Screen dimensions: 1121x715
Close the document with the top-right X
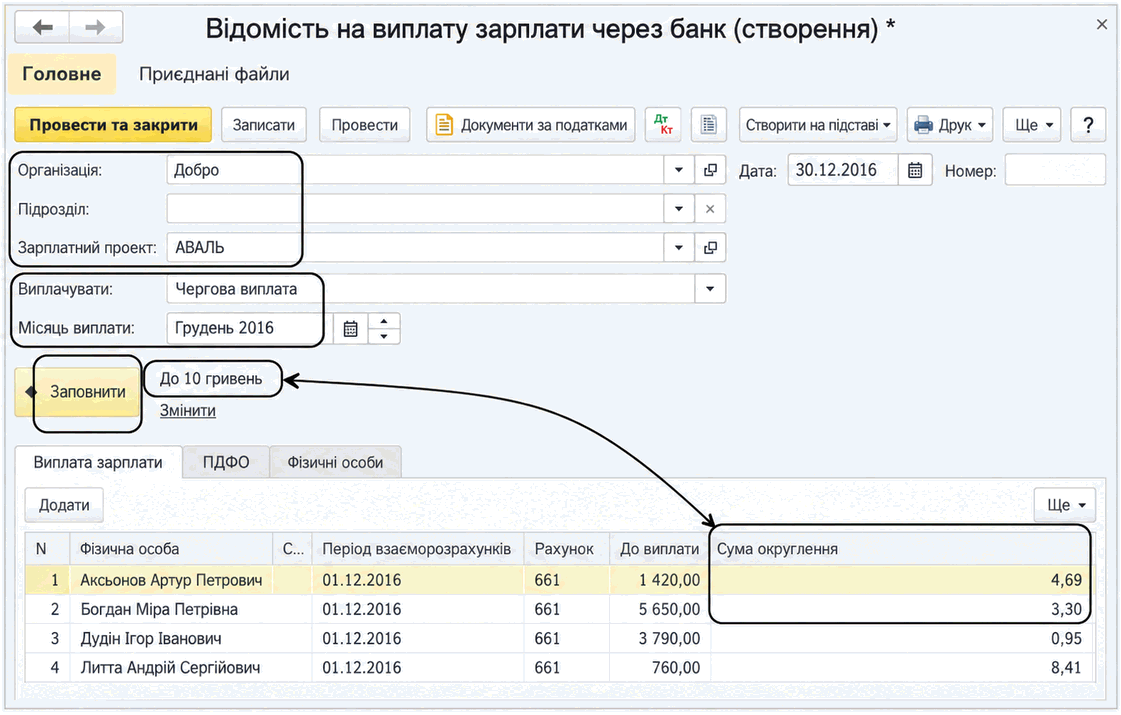(x=1102, y=24)
